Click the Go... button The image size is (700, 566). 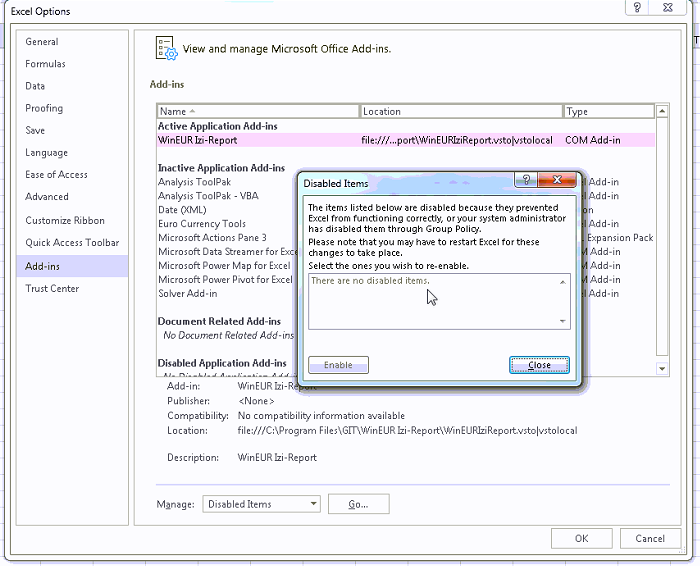coord(358,504)
